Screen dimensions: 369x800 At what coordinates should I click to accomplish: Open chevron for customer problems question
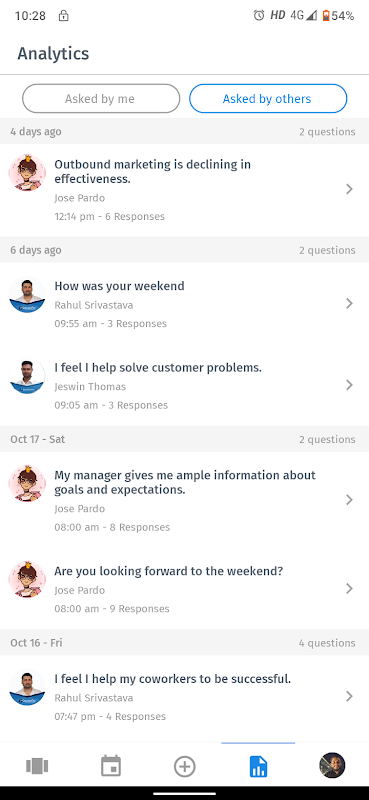tap(350, 385)
